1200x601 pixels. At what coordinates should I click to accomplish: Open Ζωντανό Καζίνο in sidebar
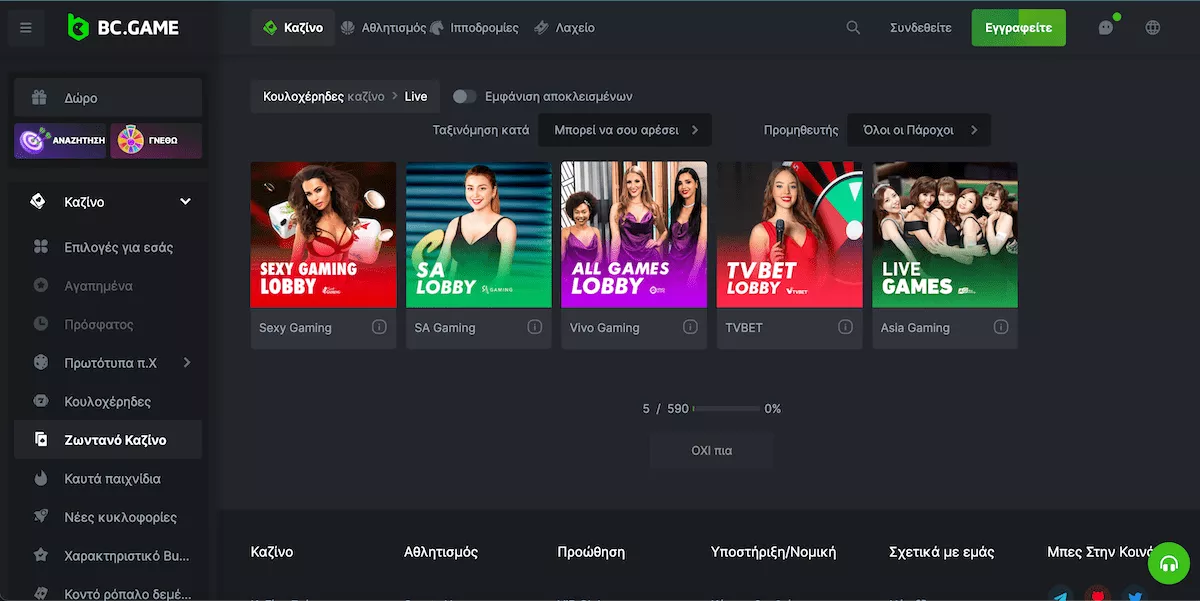[x=108, y=440]
